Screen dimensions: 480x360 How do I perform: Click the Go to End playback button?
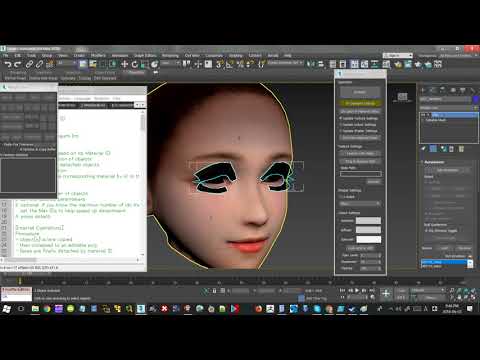[372, 290]
